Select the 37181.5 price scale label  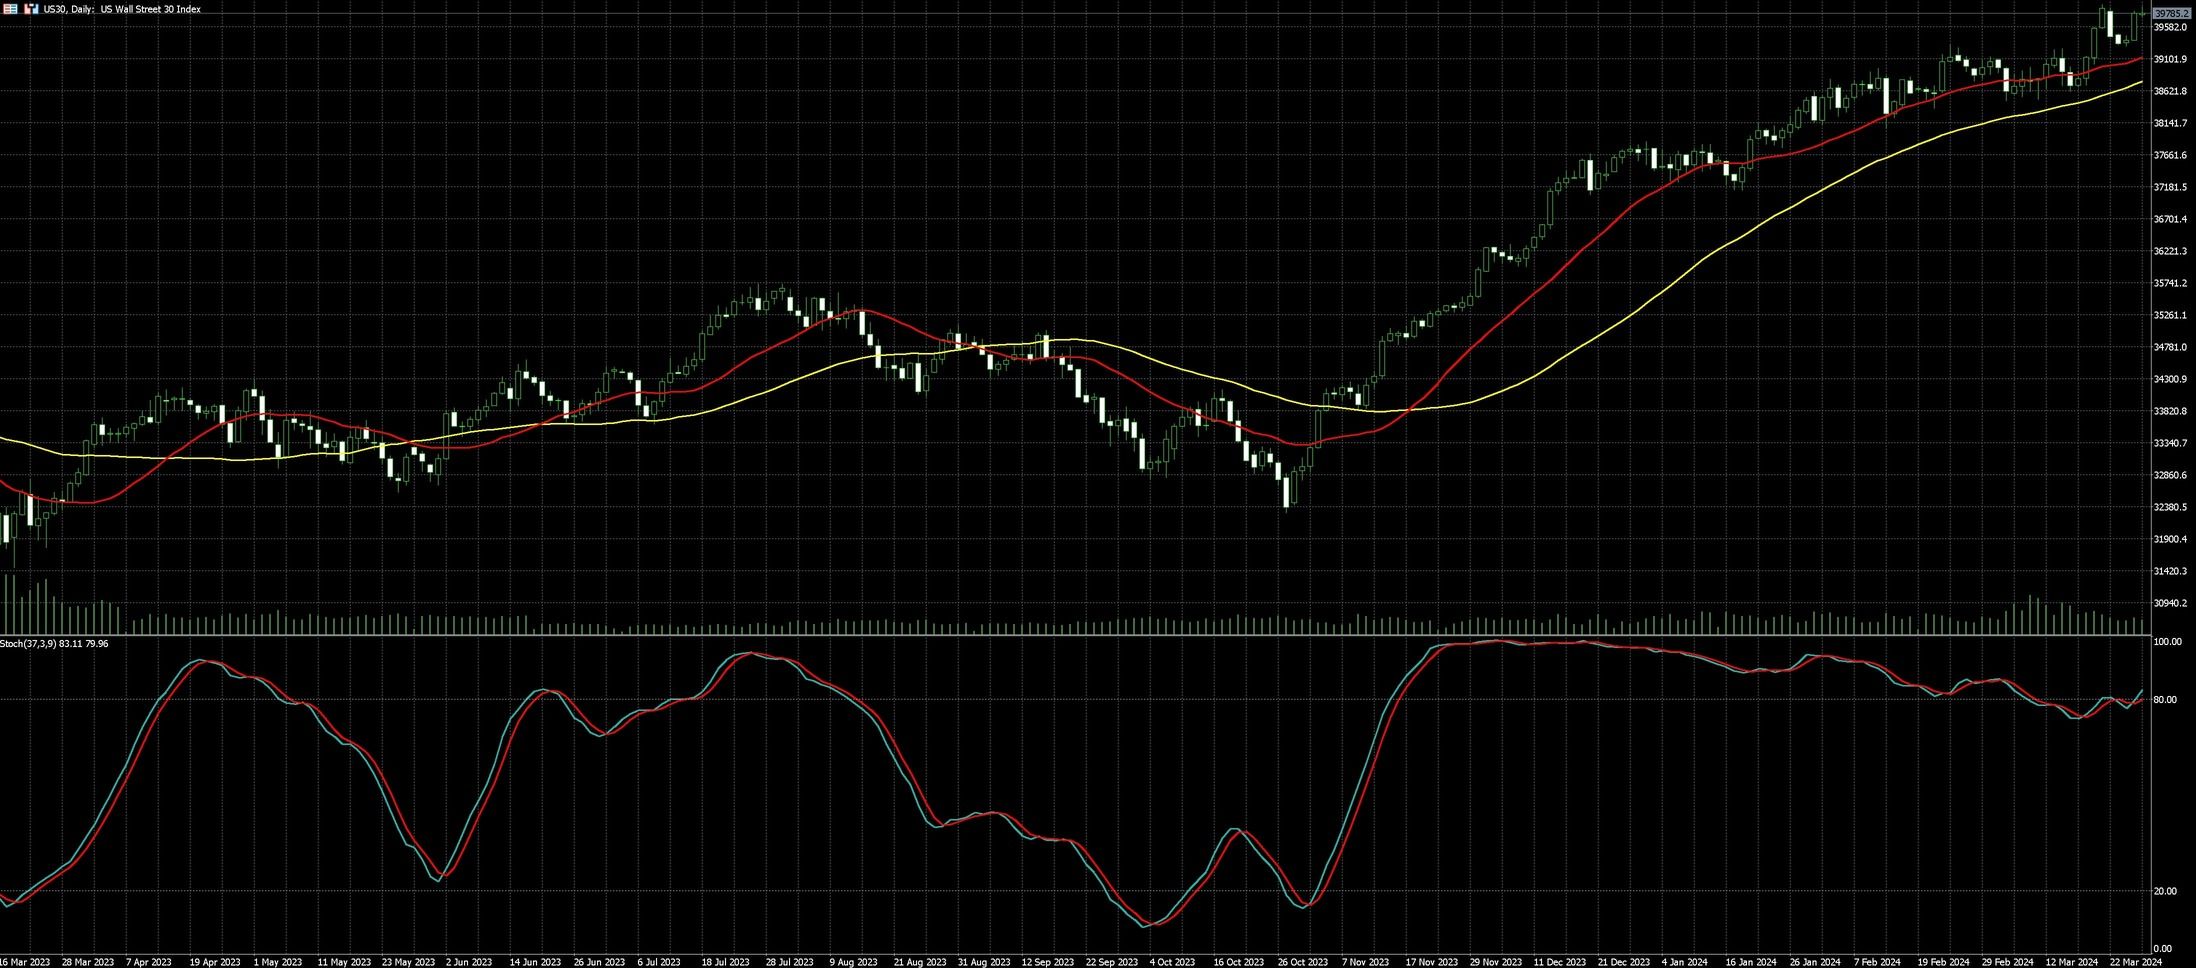click(2169, 187)
